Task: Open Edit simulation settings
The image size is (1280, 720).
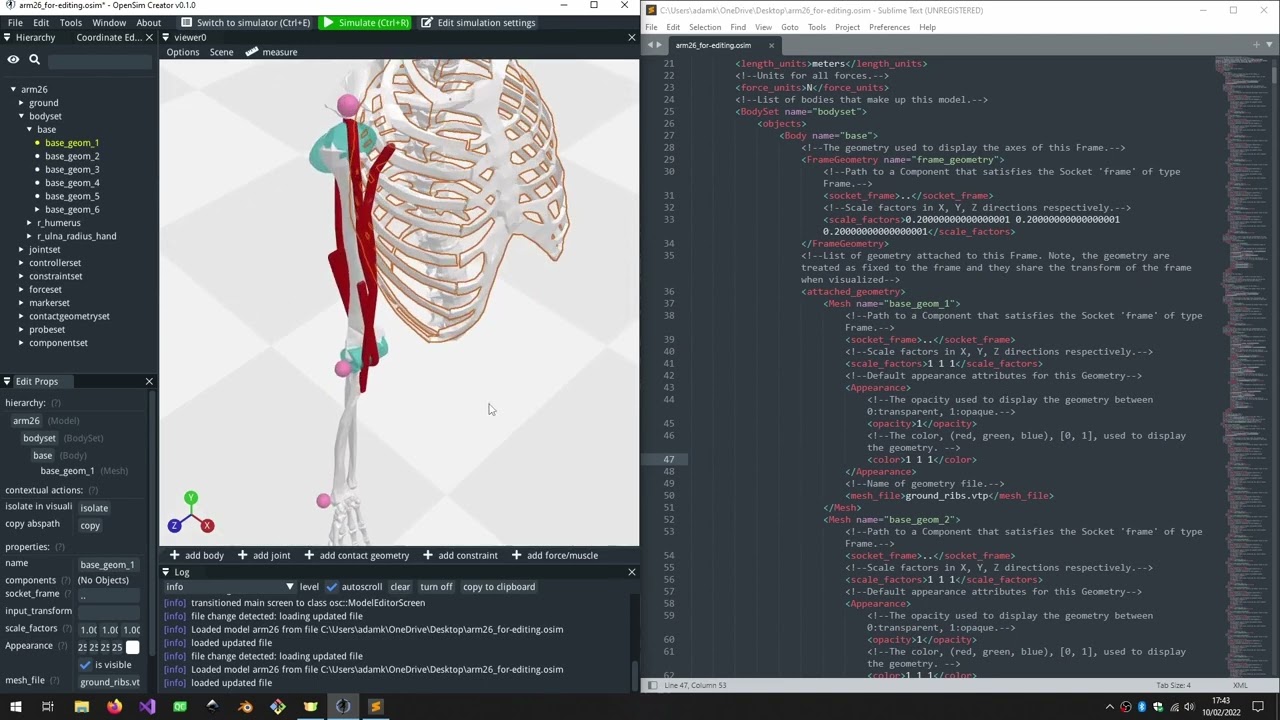Action: (478, 22)
